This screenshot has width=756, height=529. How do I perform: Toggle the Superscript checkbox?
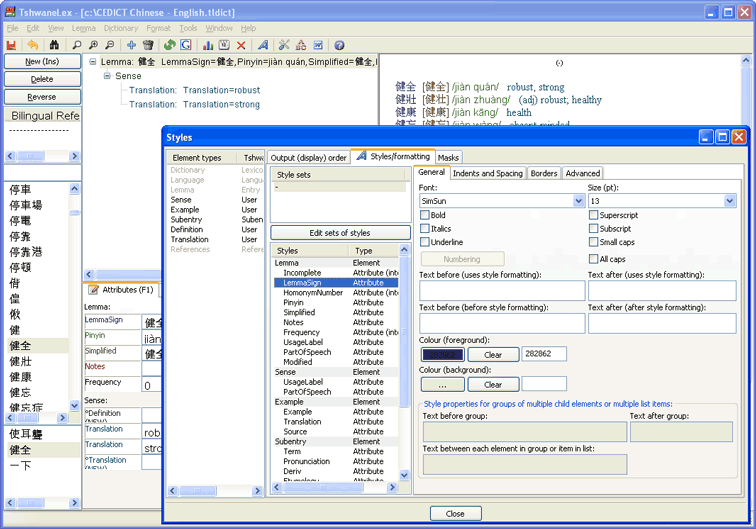point(594,215)
